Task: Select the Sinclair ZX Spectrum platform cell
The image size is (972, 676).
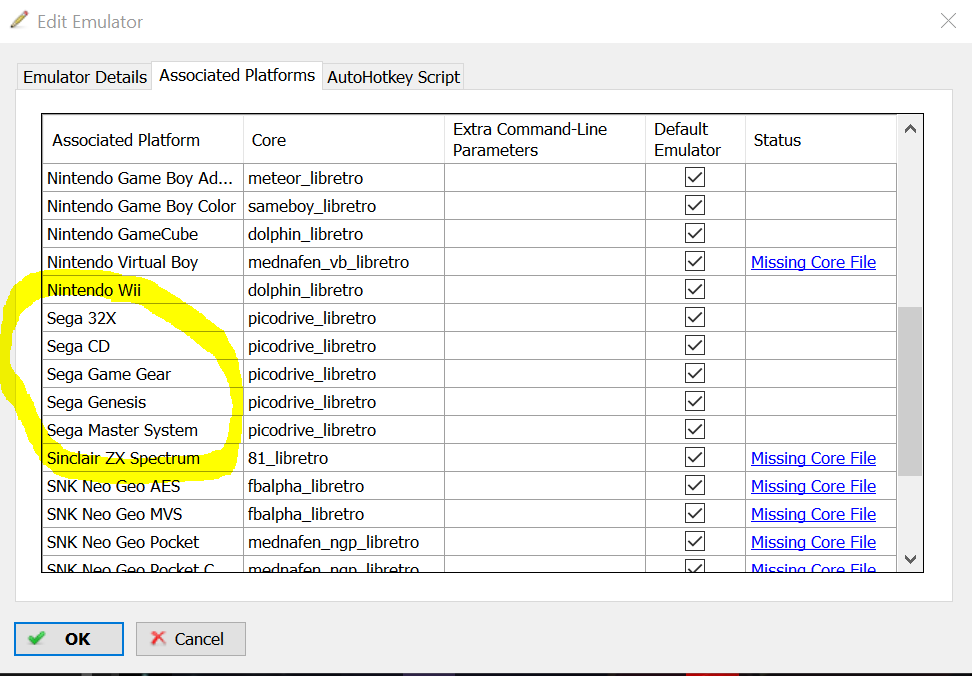Action: point(143,458)
